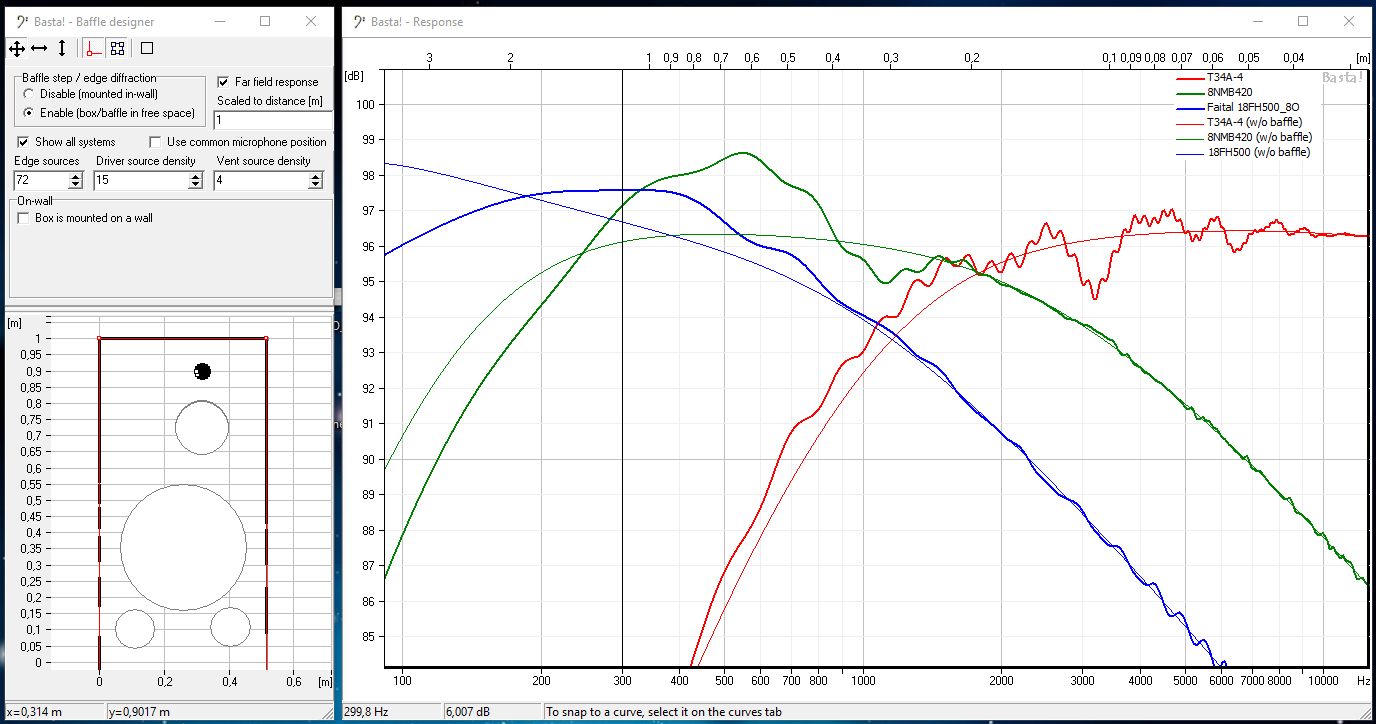Select Disable (mounted in-wall) option
Screen dimensions: 1376x724
tap(29, 94)
